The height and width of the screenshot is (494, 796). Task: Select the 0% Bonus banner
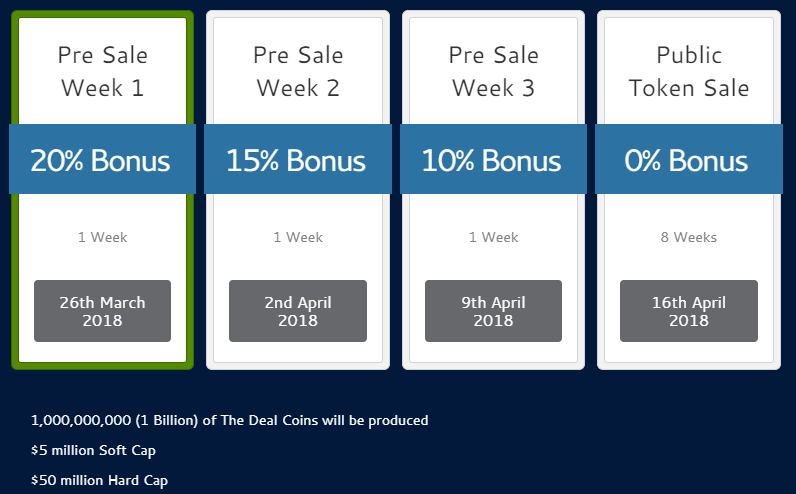point(689,159)
